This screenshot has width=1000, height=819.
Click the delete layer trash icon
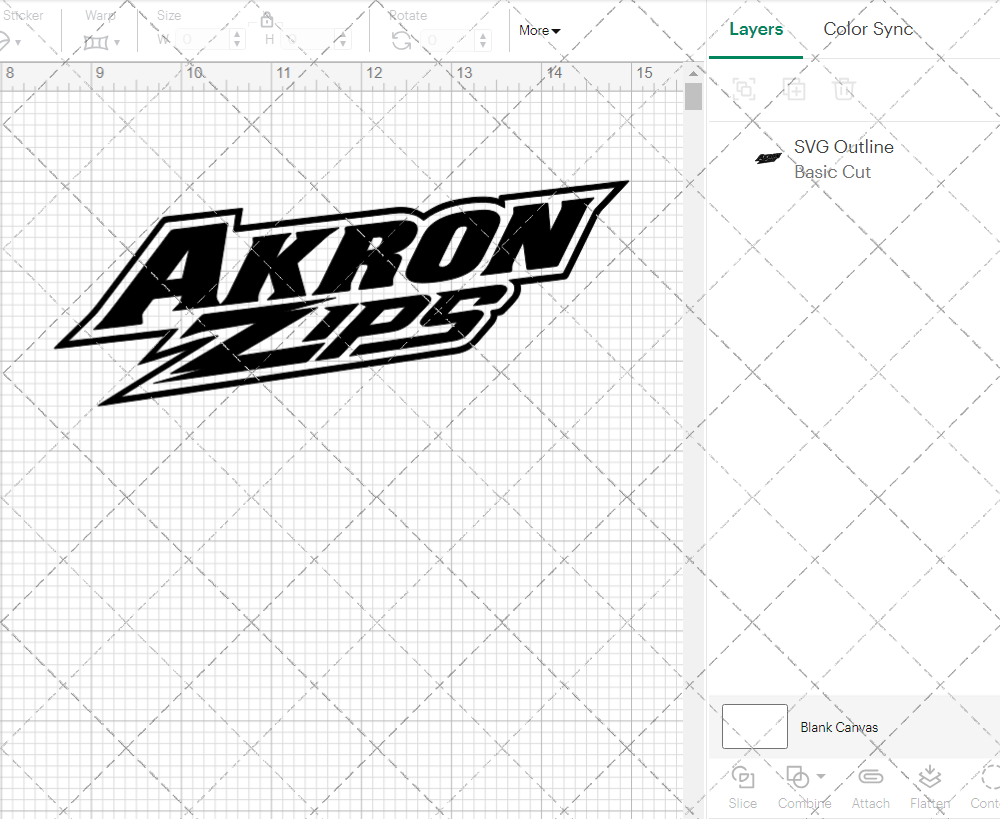click(844, 89)
